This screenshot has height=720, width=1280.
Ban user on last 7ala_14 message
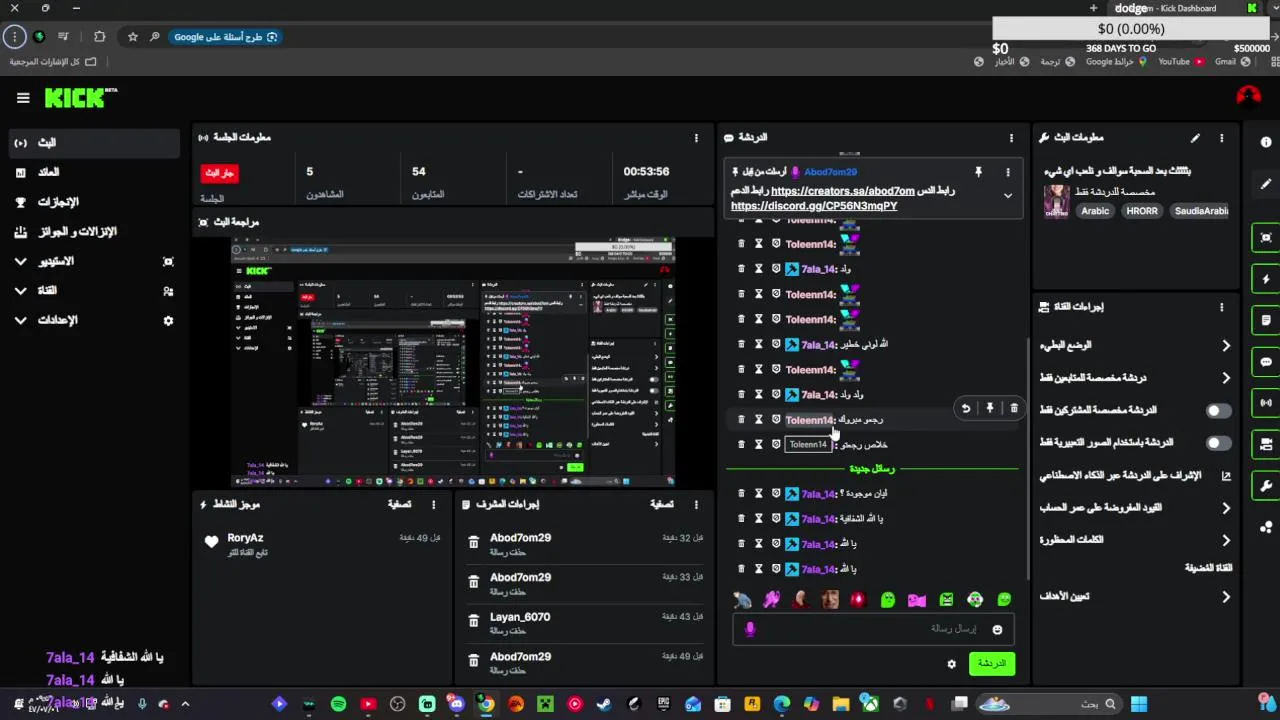point(775,569)
